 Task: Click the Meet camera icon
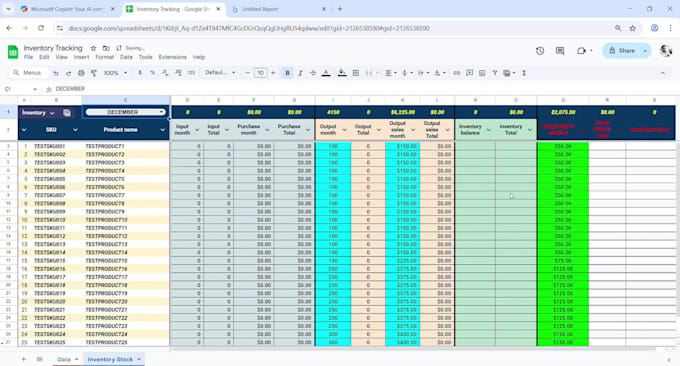tap(582, 51)
